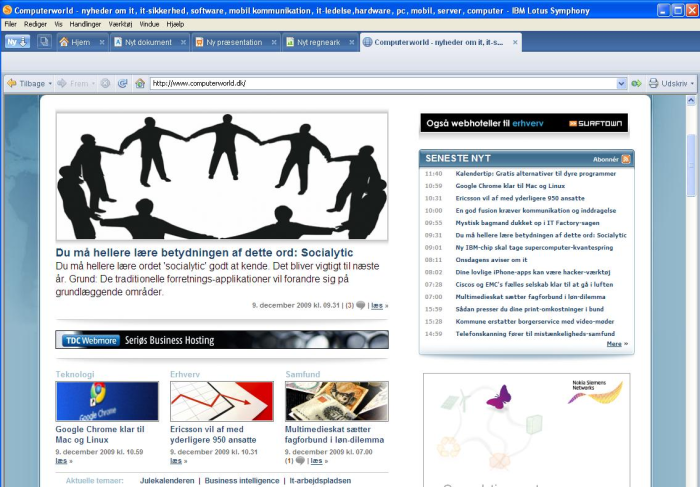Click the Frem forward arrow icon

pyautogui.click(x=62, y=83)
